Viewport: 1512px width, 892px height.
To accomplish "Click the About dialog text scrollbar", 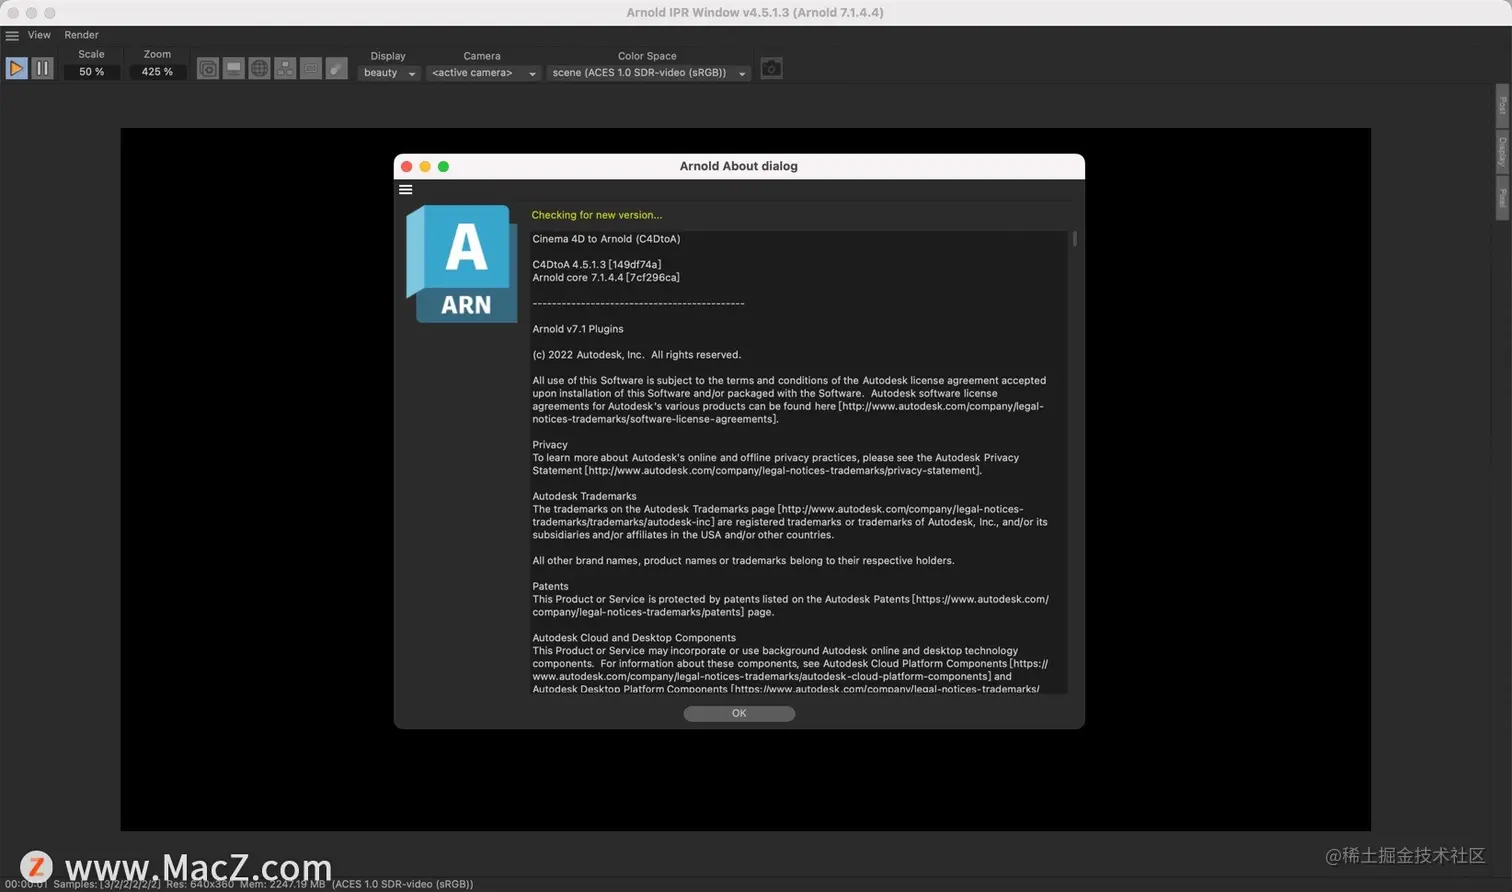I will 1075,239.
